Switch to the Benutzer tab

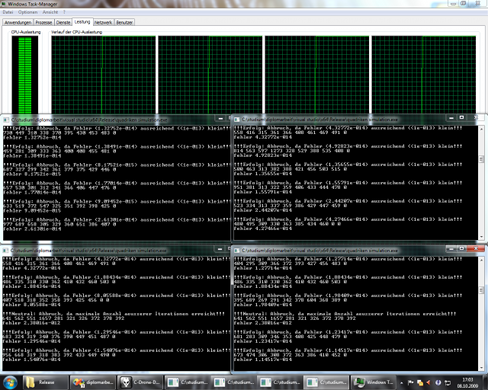coord(124,22)
